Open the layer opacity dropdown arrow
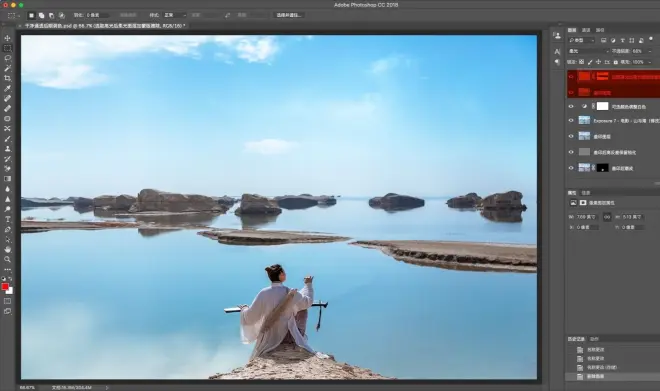 point(649,51)
